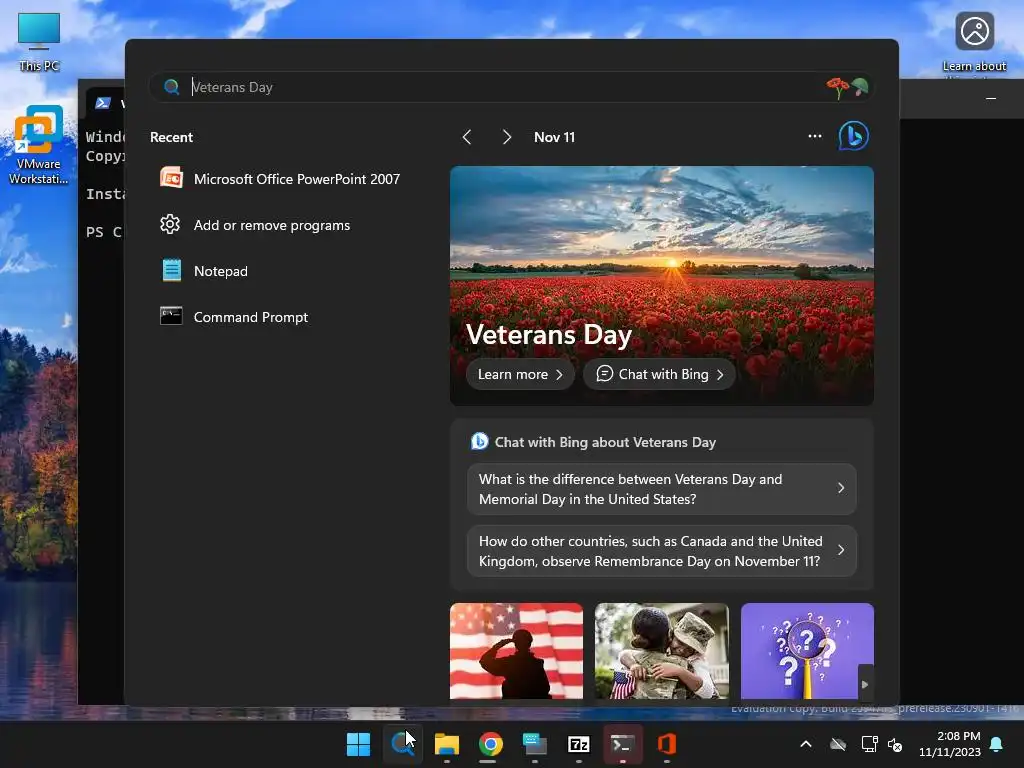Select VMware Workstation desktop shortcut
1024x768 pixels.
(x=39, y=145)
